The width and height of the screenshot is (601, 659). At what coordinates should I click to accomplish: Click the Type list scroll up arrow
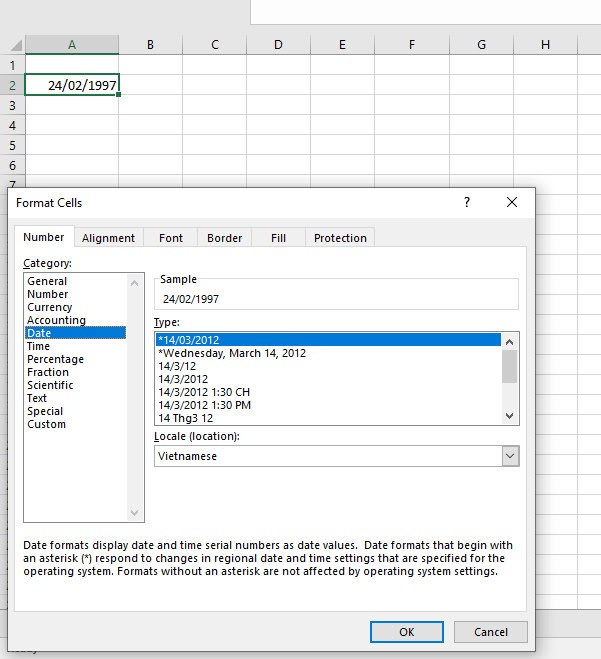pyautogui.click(x=510, y=342)
